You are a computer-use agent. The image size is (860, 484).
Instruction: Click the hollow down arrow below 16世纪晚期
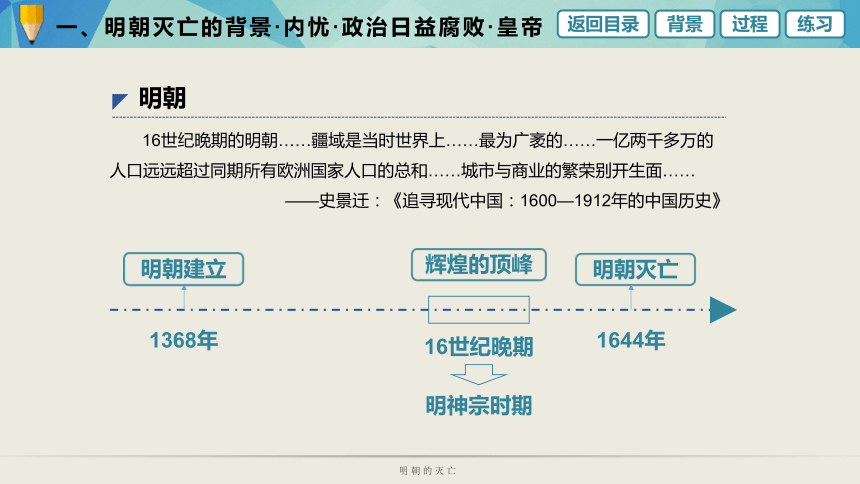click(479, 374)
